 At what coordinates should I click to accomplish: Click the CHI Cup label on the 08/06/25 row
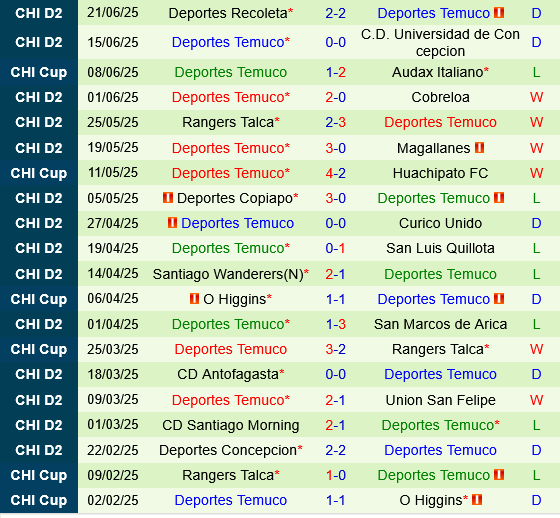[39, 72]
